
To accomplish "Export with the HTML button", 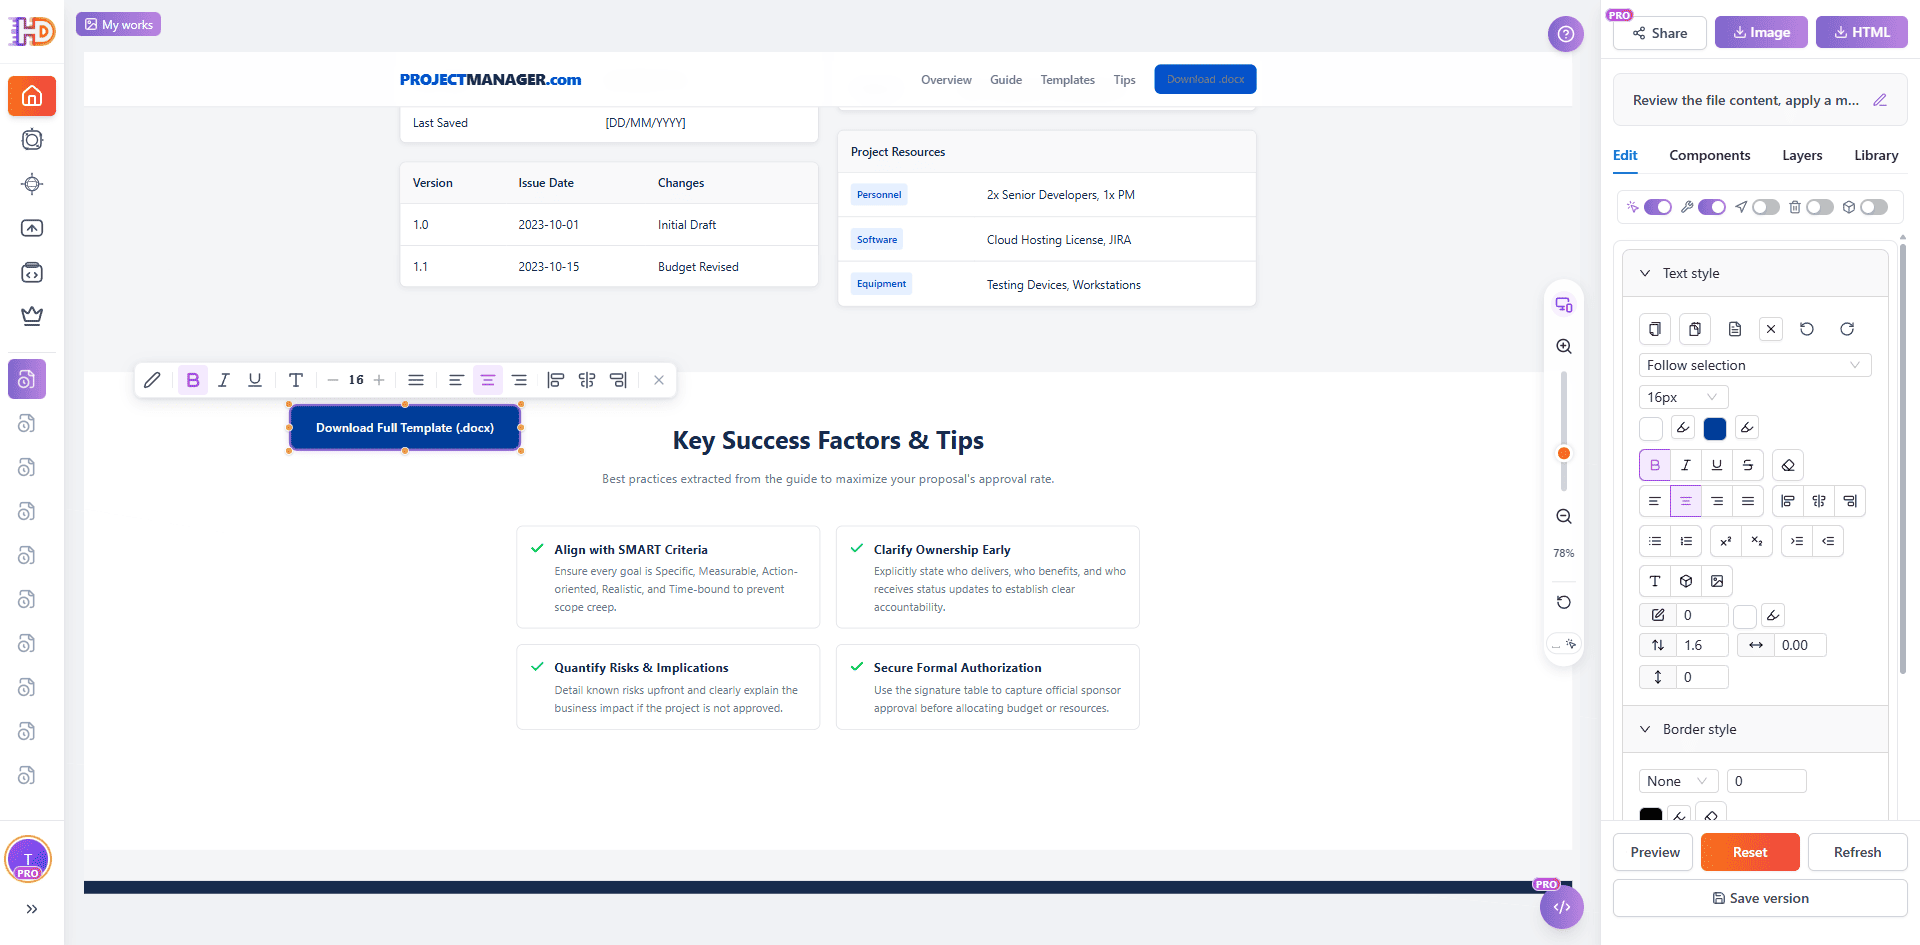I will click(x=1862, y=32).
